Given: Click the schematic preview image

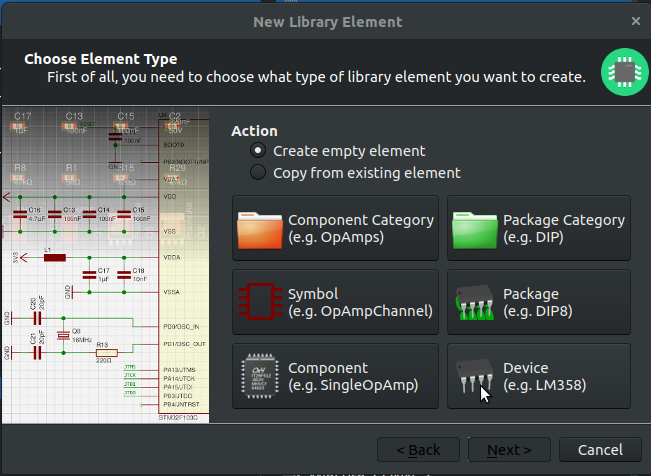Looking at the screenshot, I should coord(105,265).
